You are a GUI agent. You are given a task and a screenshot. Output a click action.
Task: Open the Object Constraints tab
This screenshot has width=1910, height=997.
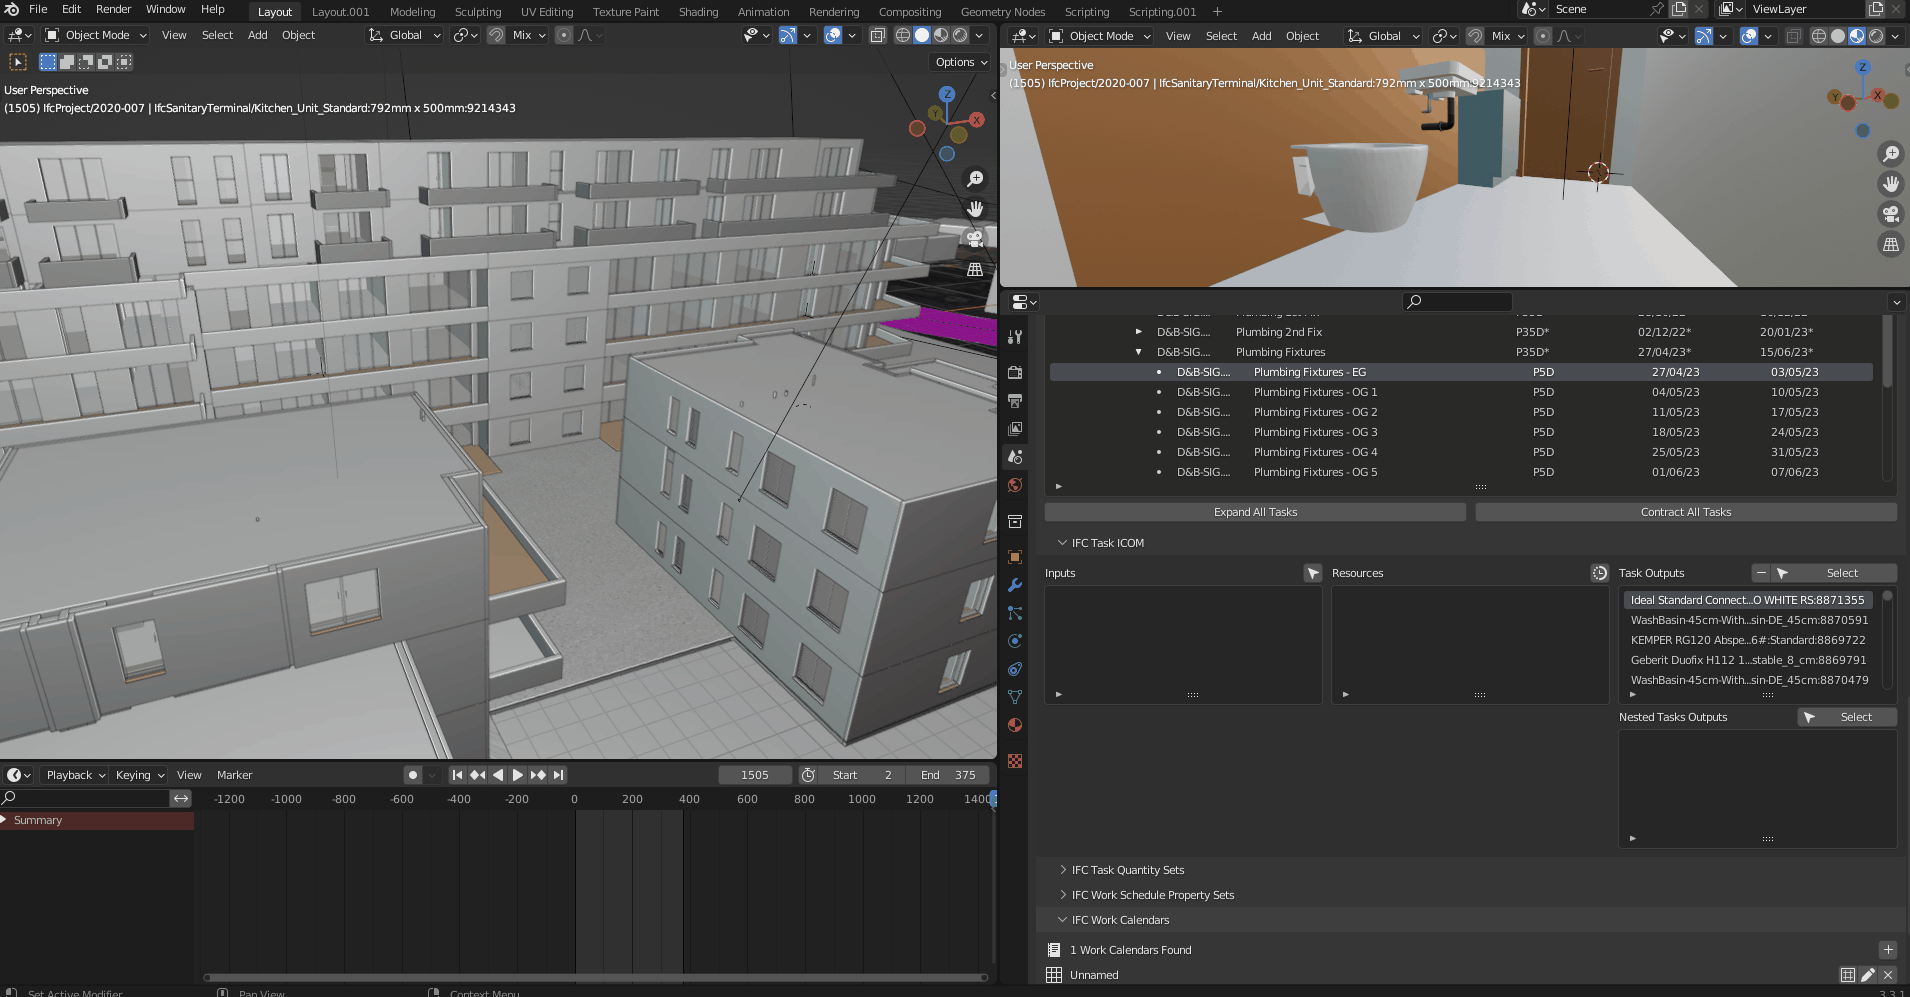(1015, 669)
